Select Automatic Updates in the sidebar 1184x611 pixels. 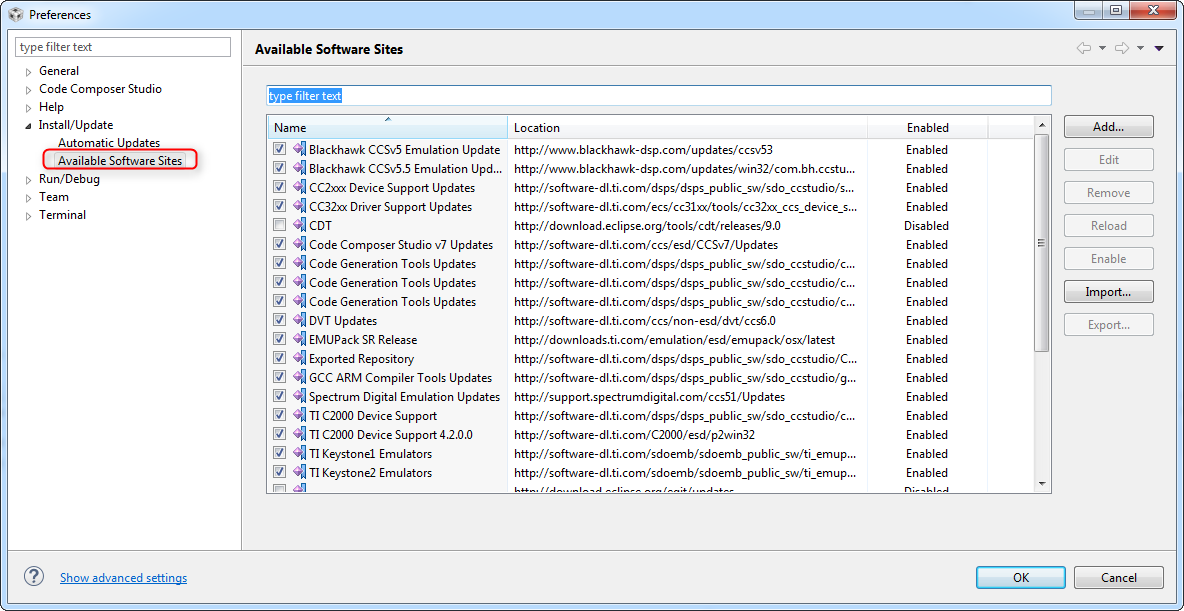pyautogui.click(x=108, y=142)
